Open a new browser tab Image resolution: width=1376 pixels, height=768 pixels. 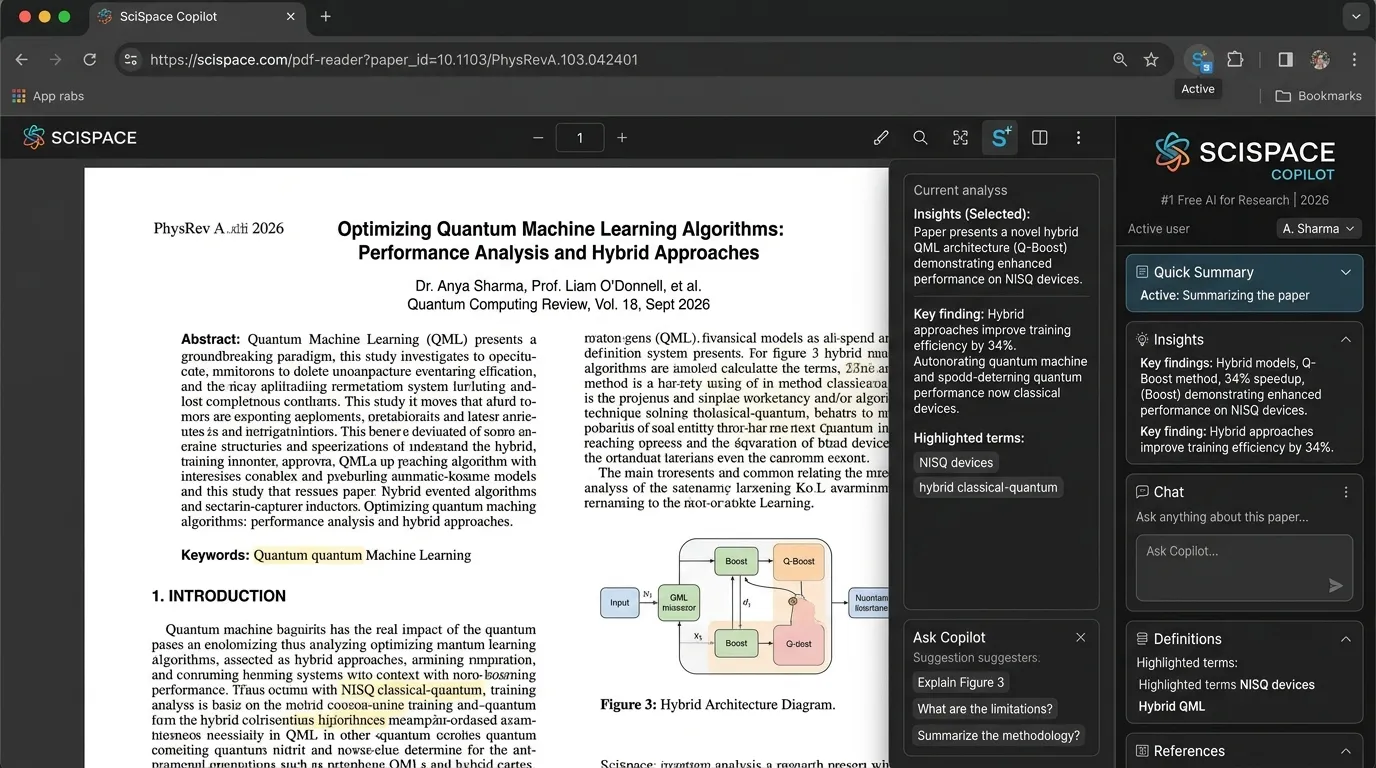[326, 16]
